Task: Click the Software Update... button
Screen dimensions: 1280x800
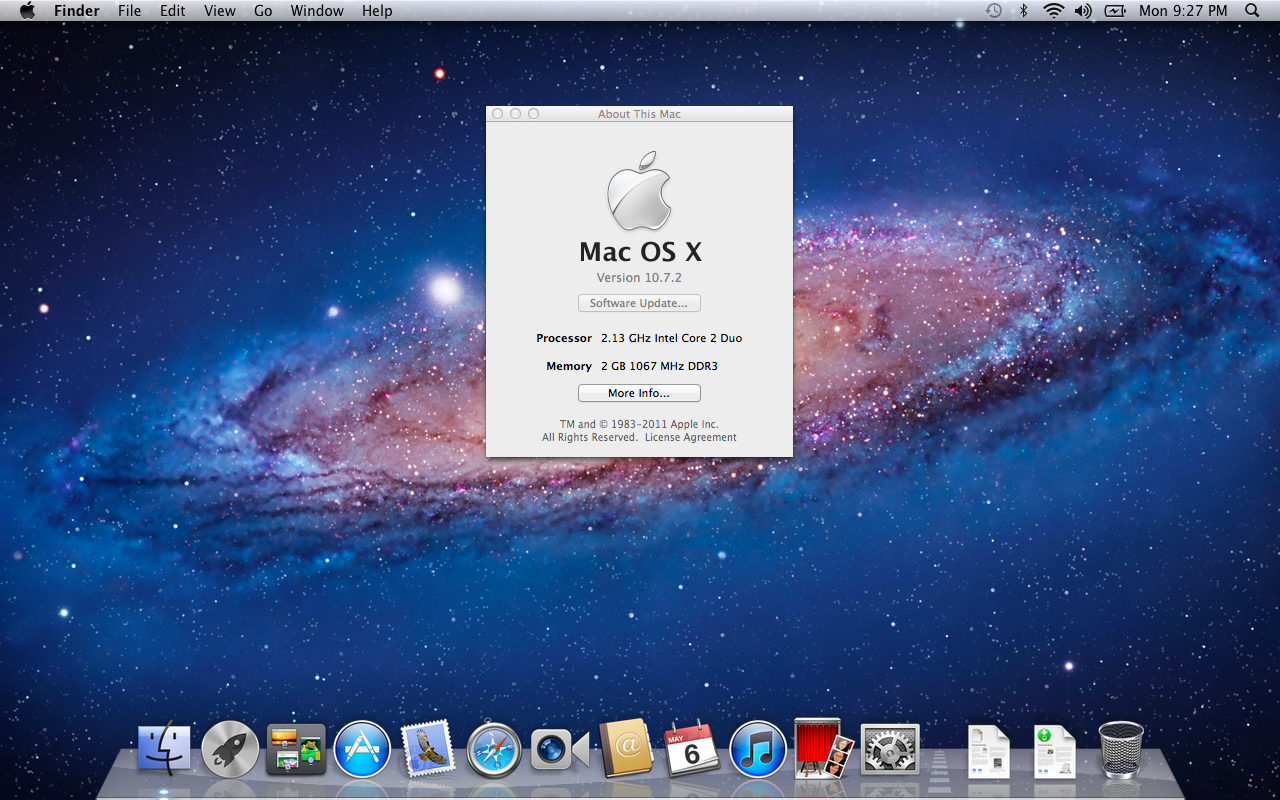Action: coord(639,303)
